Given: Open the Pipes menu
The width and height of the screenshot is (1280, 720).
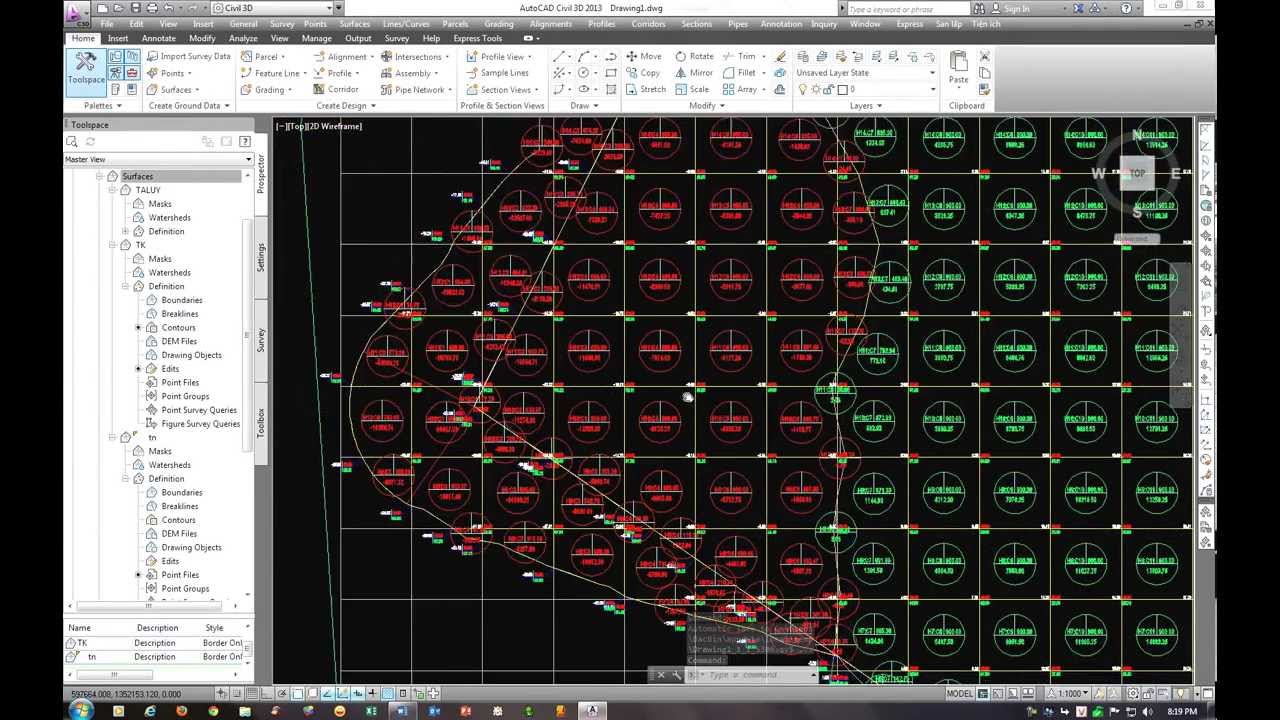Looking at the screenshot, I should pyautogui.click(x=737, y=24).
